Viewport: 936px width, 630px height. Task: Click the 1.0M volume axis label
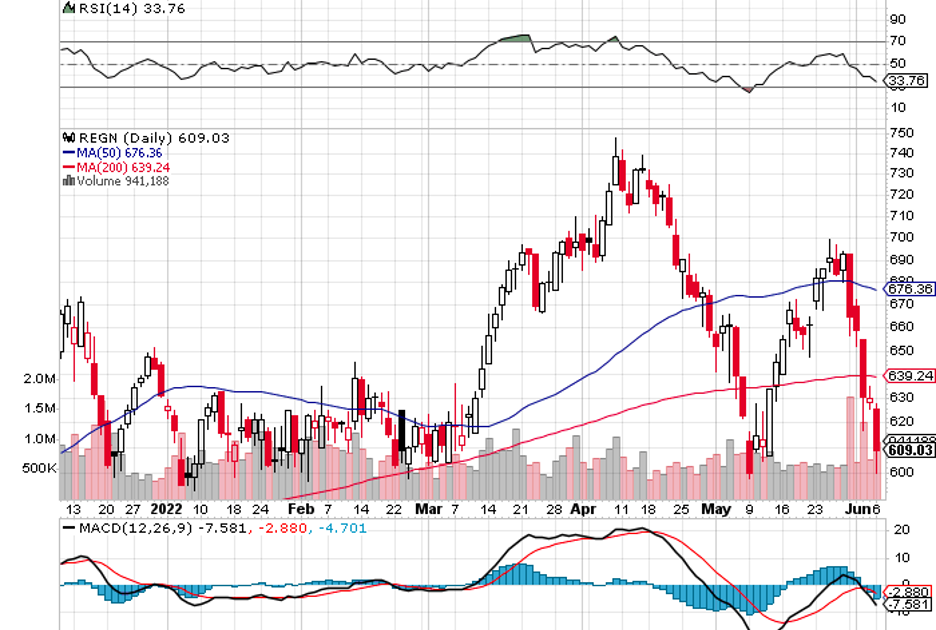tap(40, 439)
